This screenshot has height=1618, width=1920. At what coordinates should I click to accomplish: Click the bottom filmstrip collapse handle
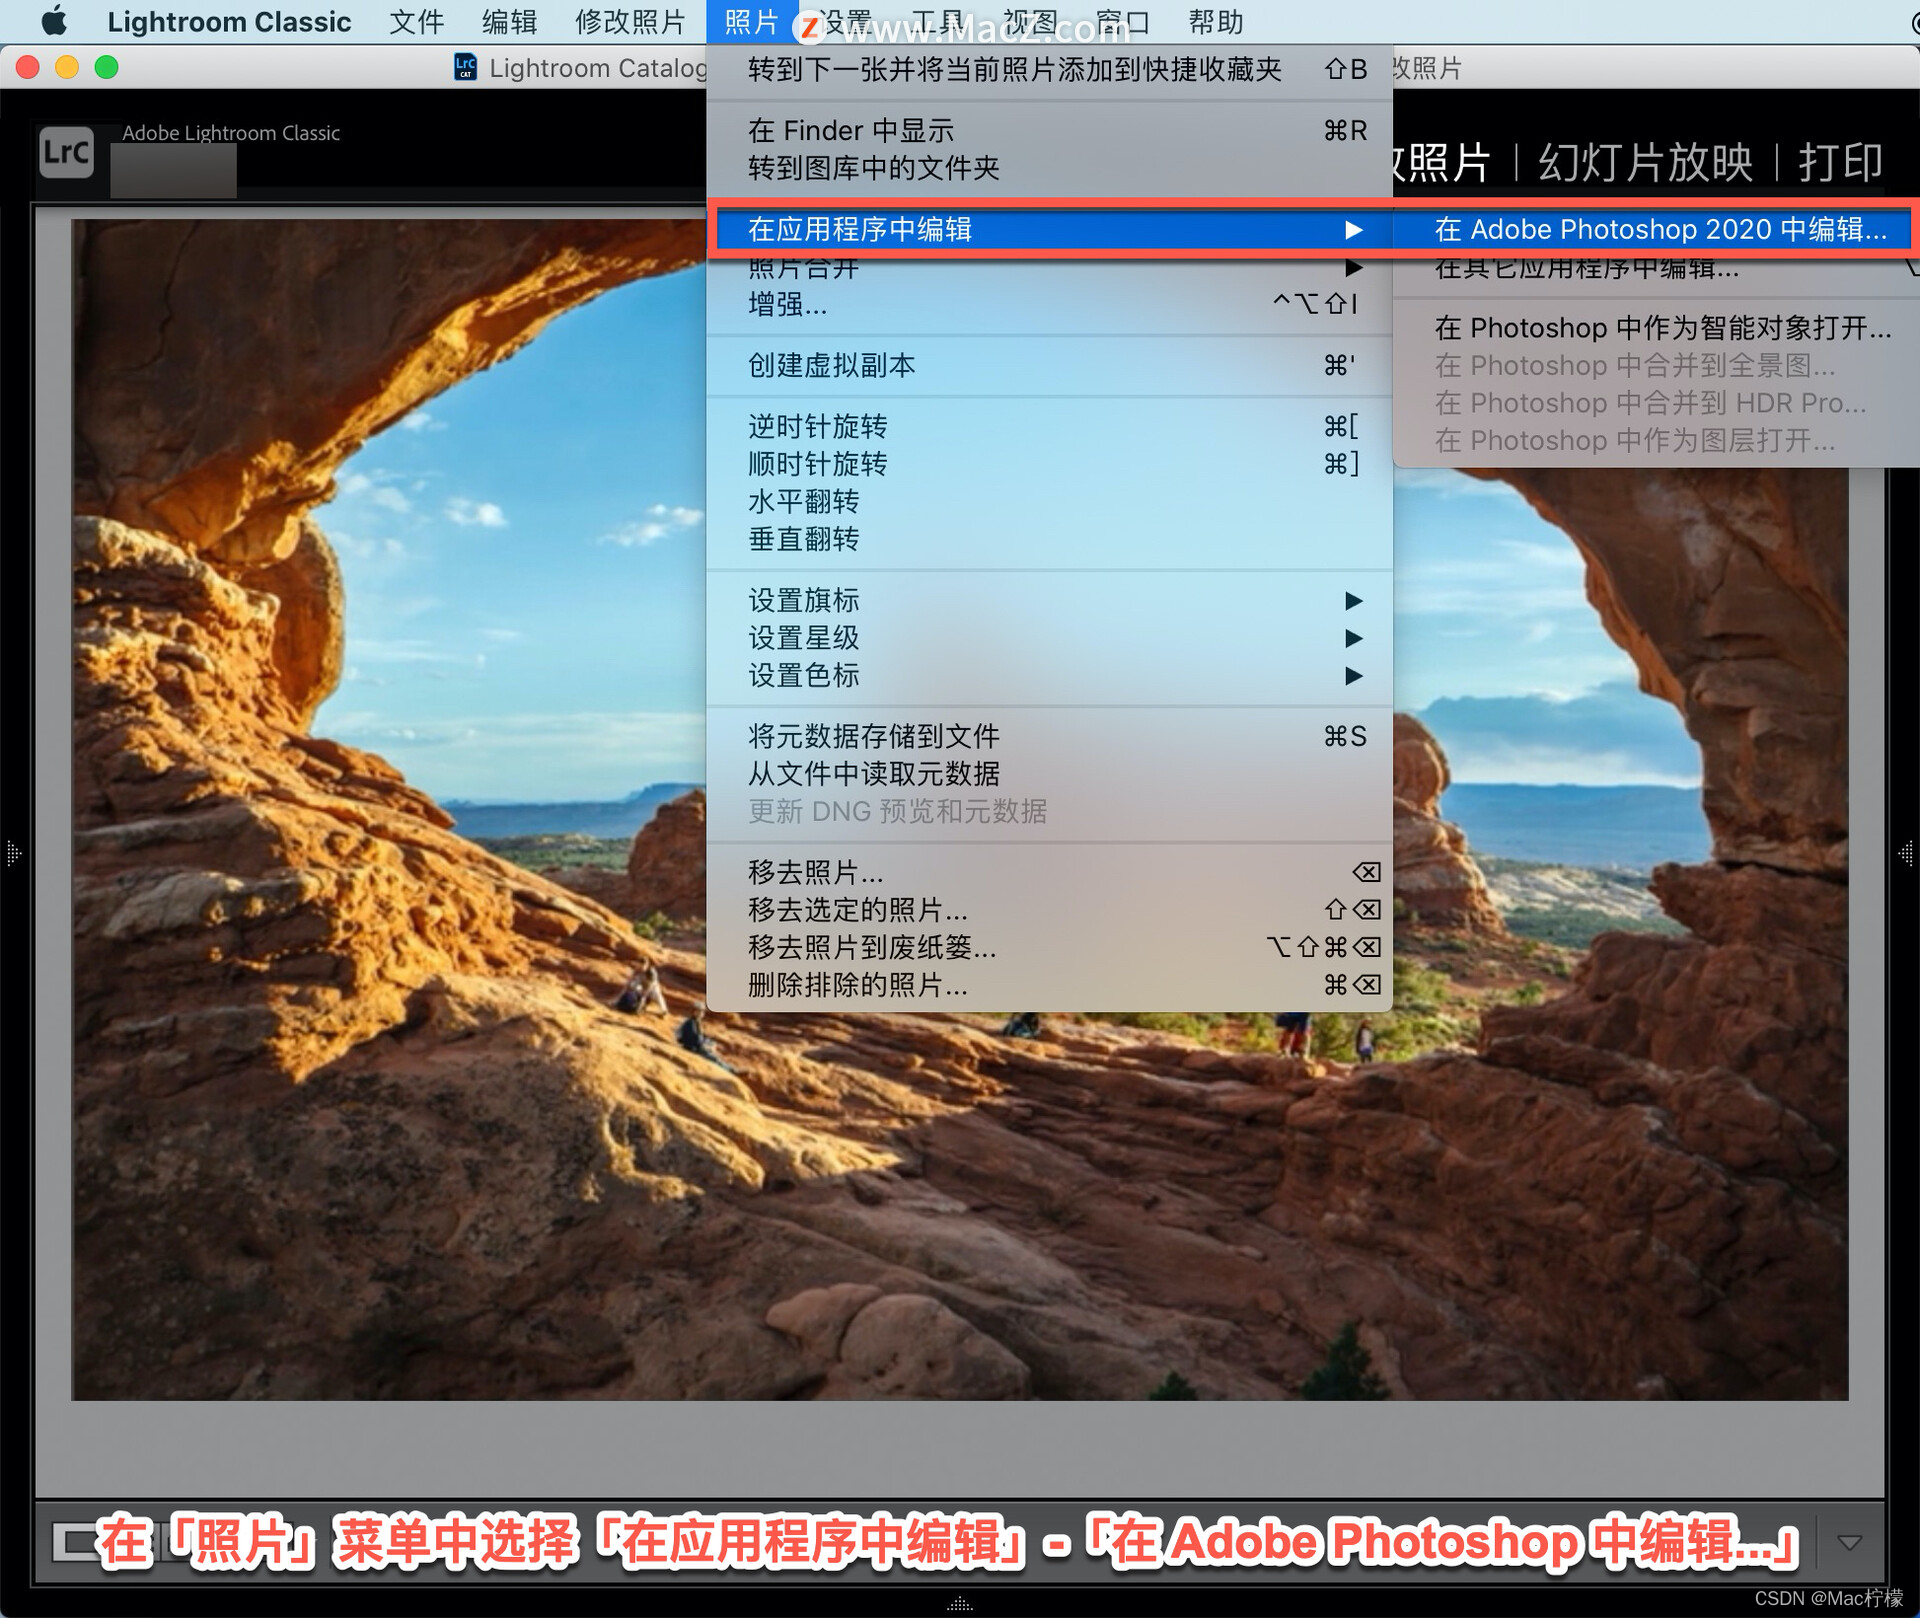click(960, 1604)
